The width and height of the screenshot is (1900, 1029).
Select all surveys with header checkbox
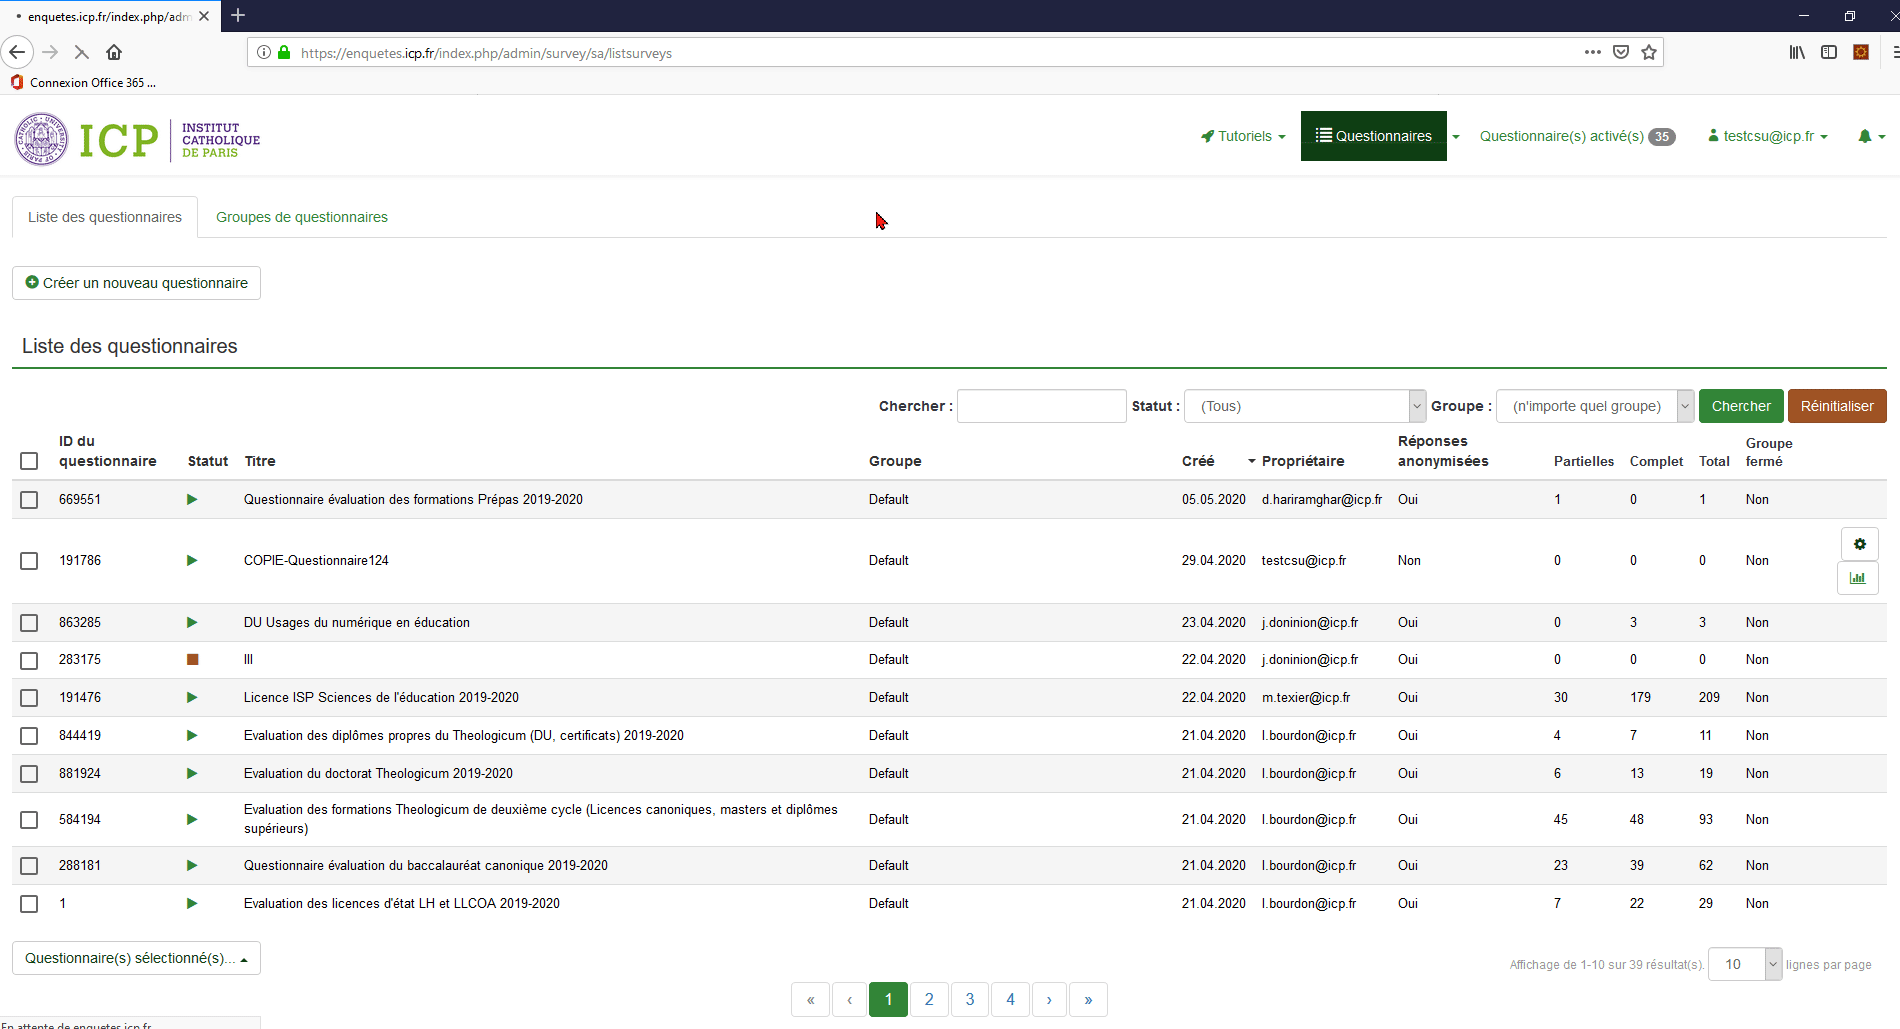[x=29, y=461]
